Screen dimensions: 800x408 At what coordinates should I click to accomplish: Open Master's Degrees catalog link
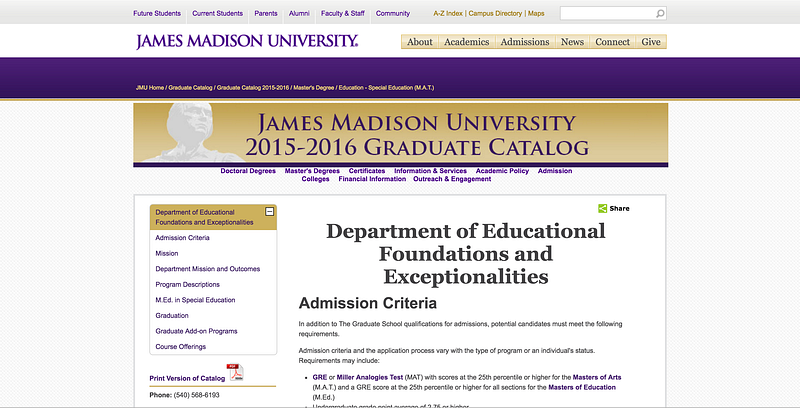click(312, 171)
